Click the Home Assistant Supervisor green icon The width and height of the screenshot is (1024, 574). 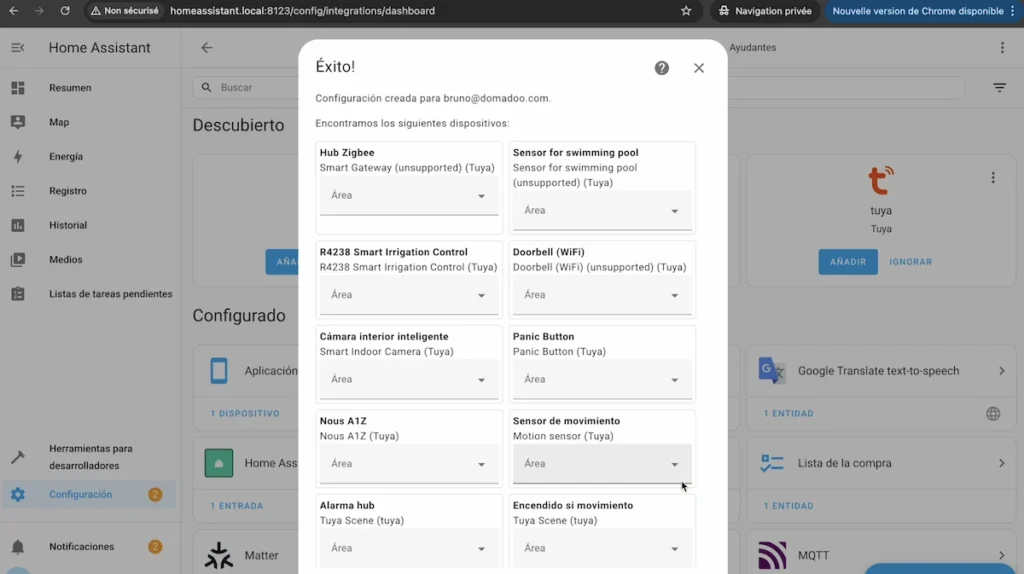tap(219, 463)
